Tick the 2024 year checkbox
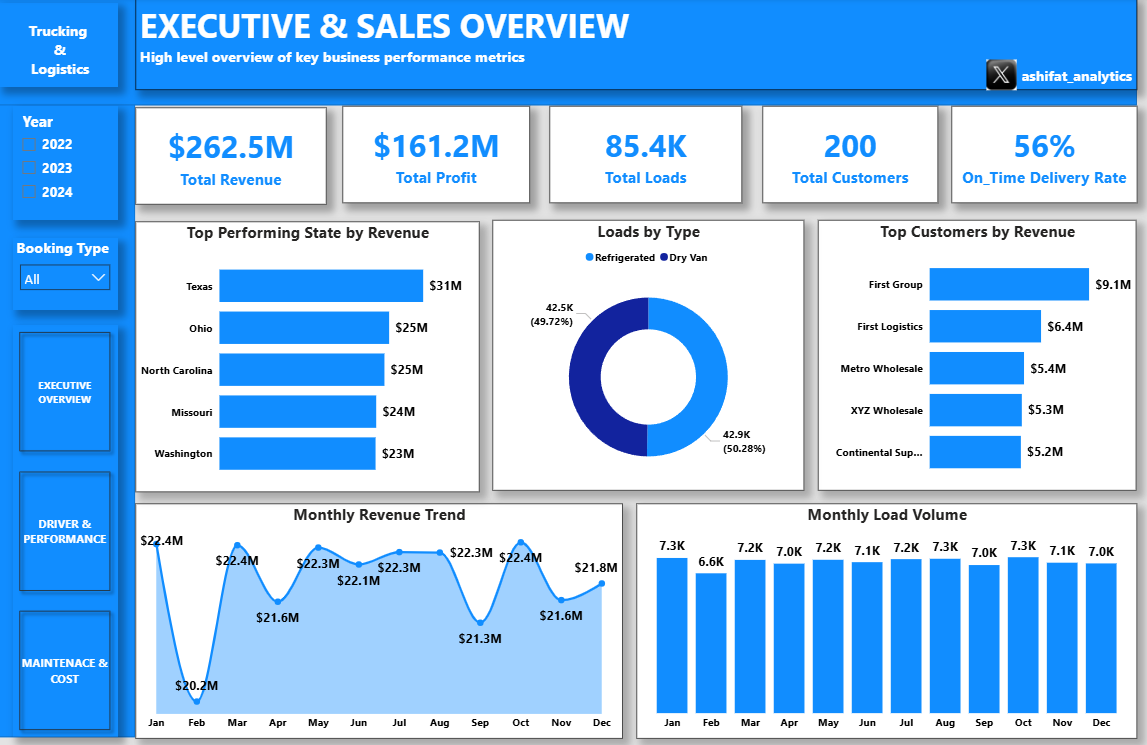The width and height of the screenshot is (1147, 745). tap(29, 192)
